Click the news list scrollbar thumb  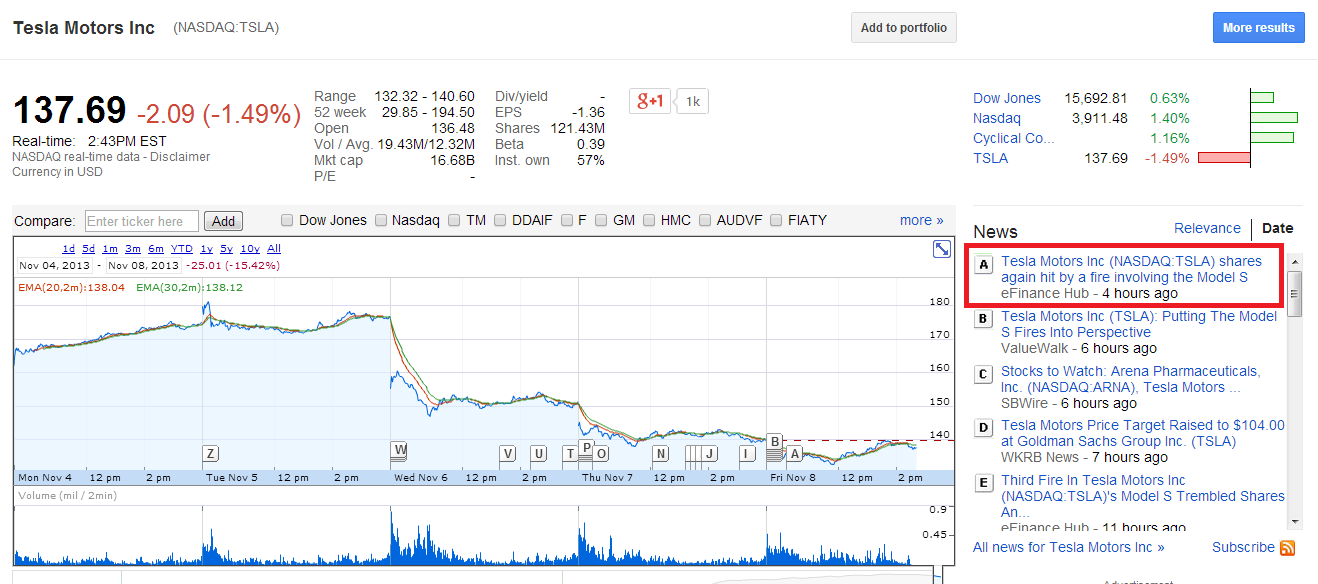pos(1295,294)
